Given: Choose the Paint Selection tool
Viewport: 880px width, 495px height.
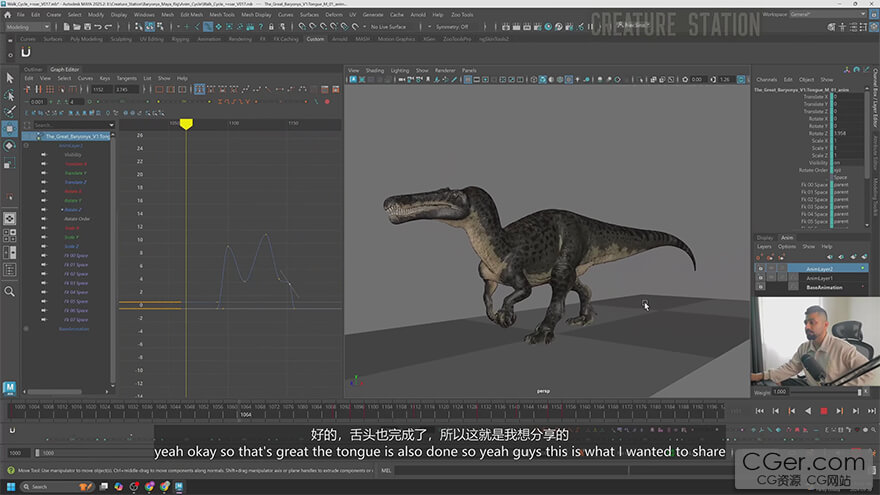Looking at the screenshot, I should coord(10,111).
